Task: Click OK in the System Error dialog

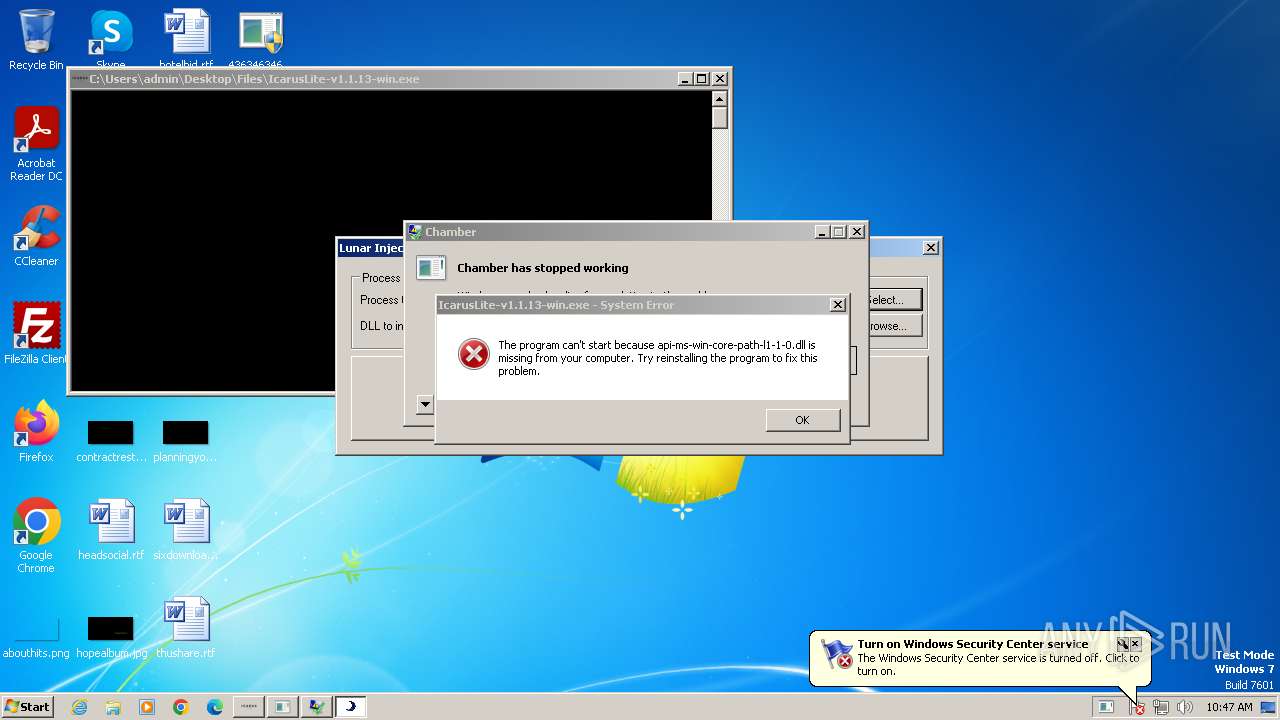Action: click(802, 420)
